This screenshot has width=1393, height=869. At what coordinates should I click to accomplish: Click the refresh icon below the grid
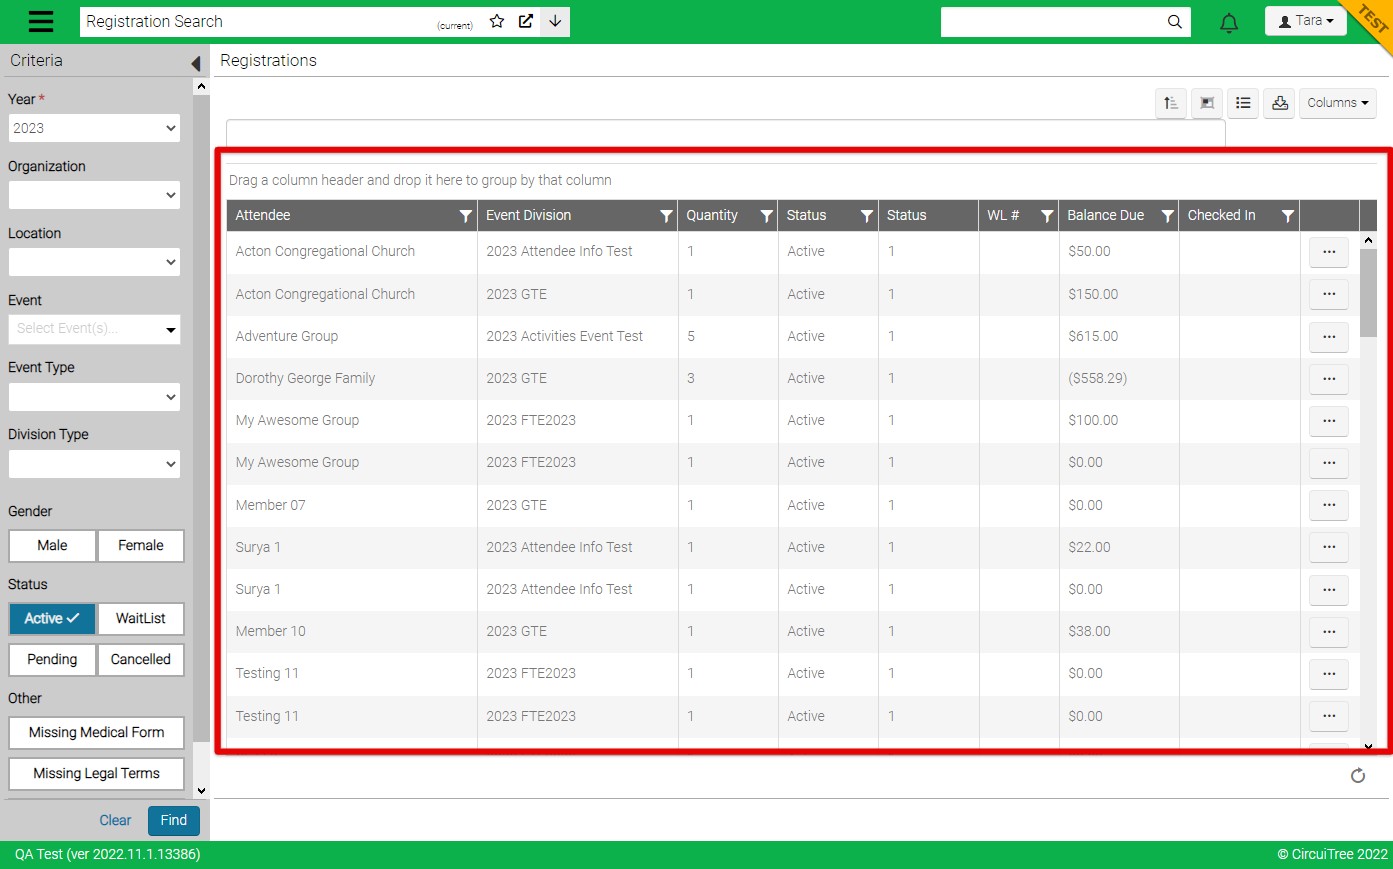coord(1358,776)
